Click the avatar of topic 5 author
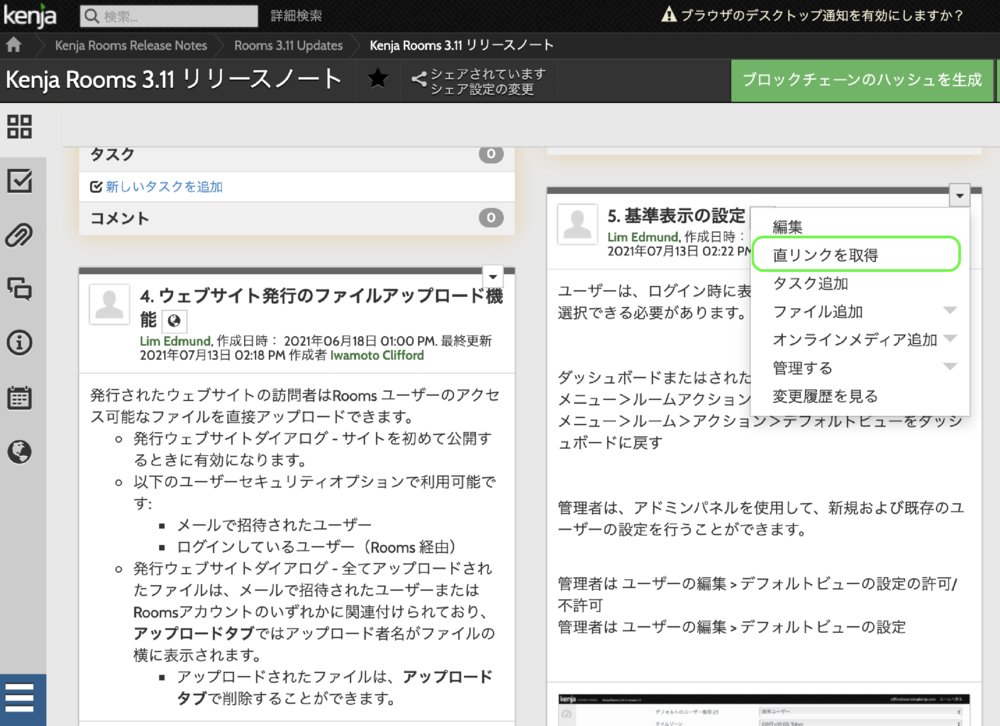The width and height of the screenshot is (1000, 726). pos(578,224)
